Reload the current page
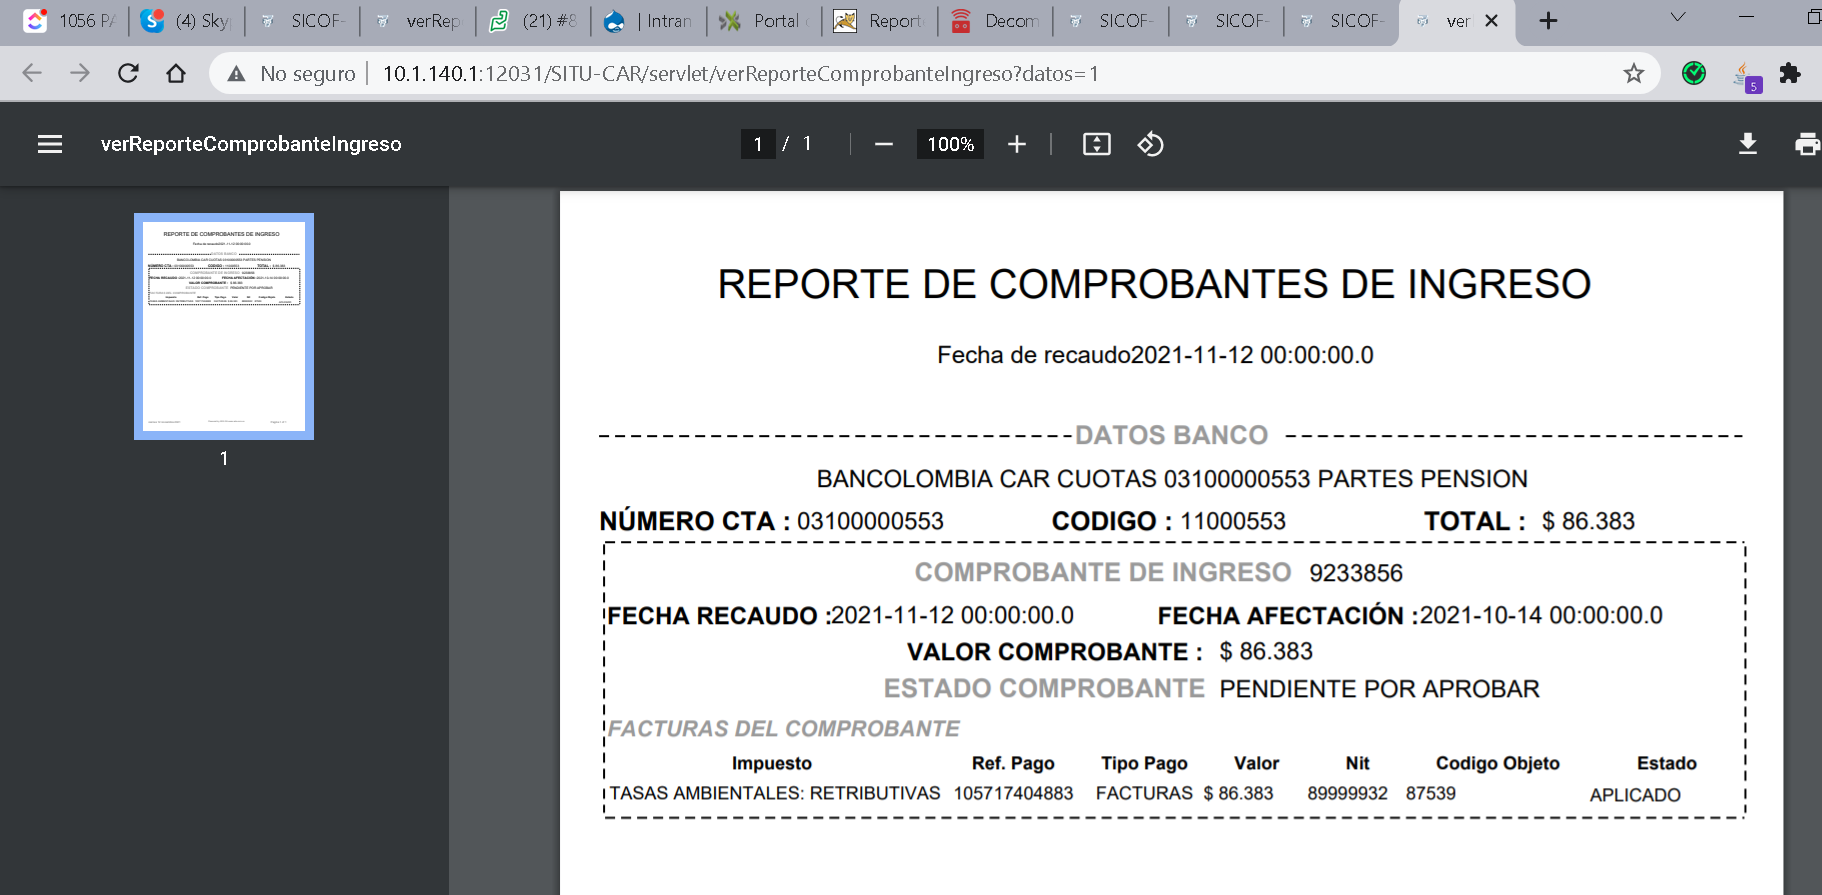Screen dimensions: 1822x895 pyautogui.click(x=128, y=73)
